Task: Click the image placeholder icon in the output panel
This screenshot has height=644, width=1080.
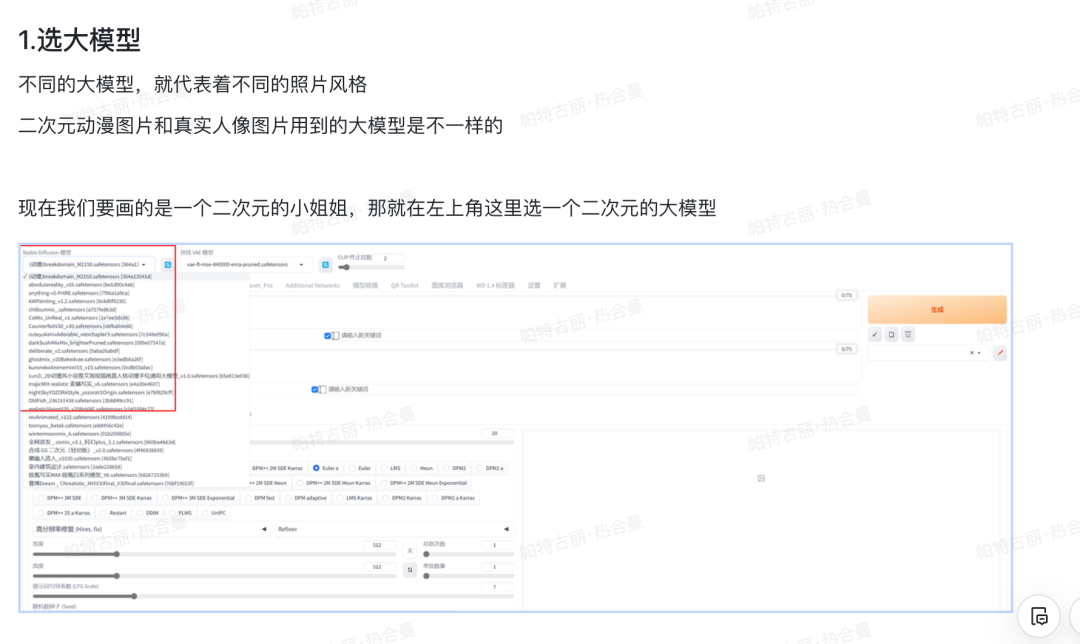Action: (761, 478)
